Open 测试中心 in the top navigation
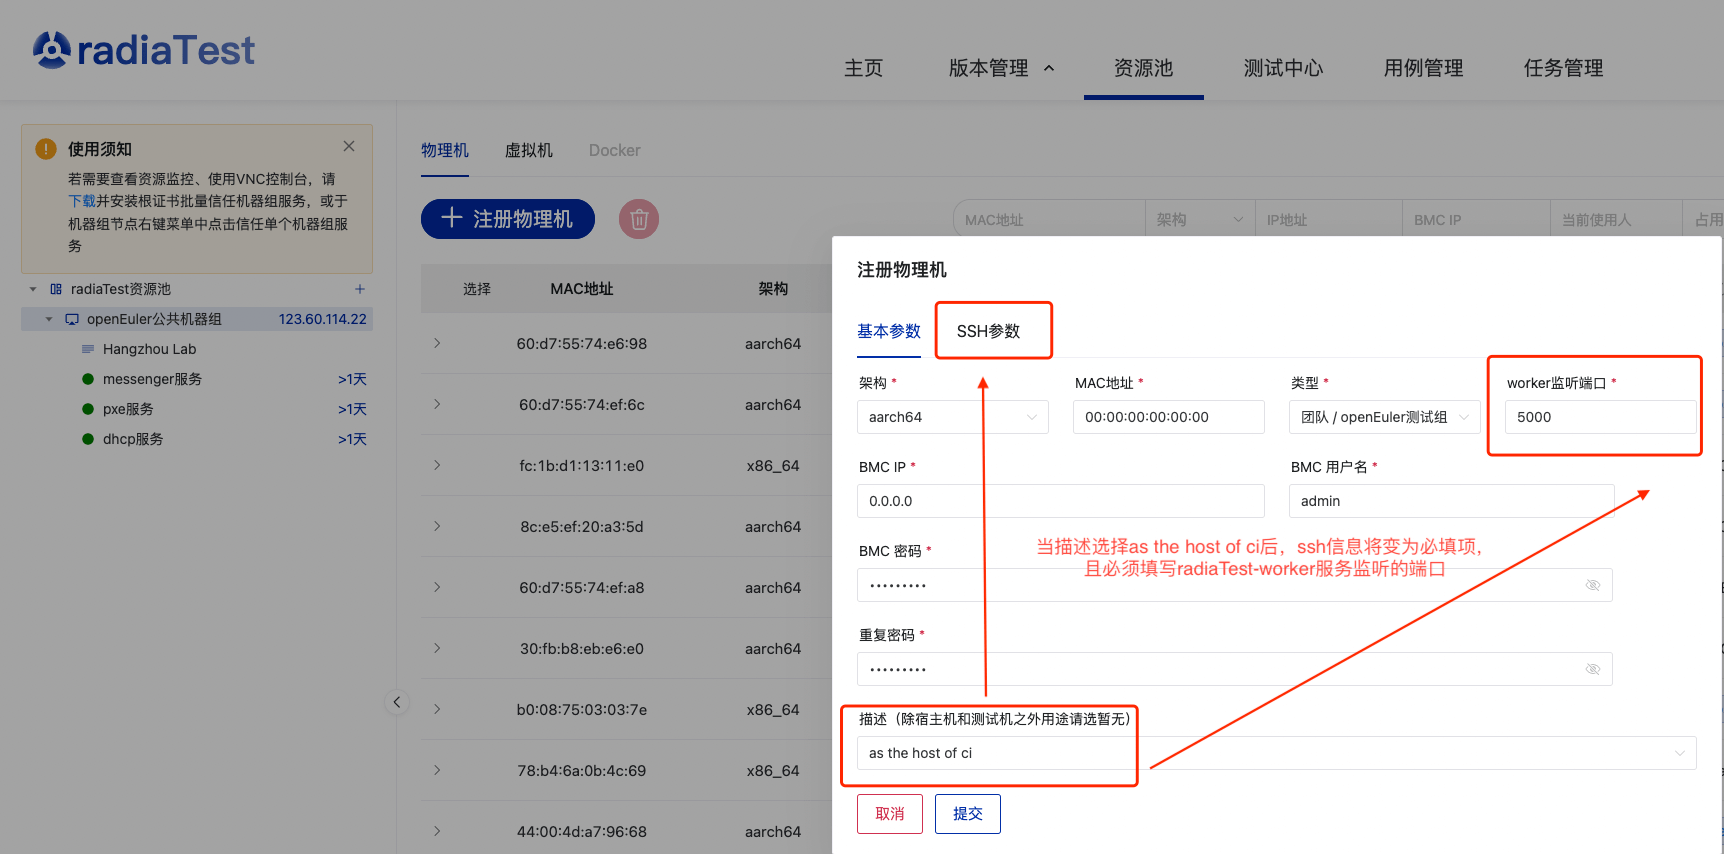 pyautogui.click(x=1283, y=68)
